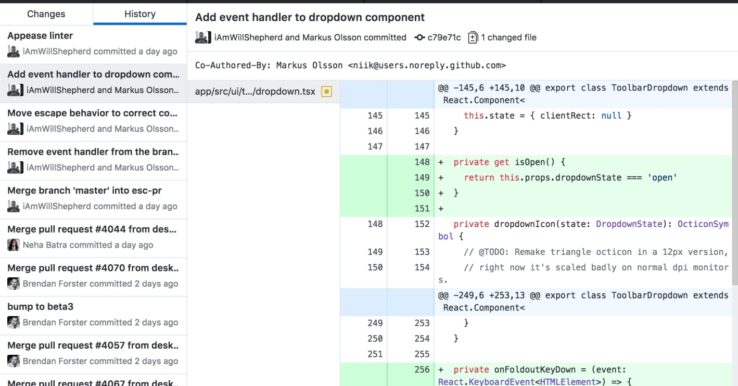Image resolution: width=738 pixels, height=386 pixels.
Task: Click the commit title 'Add event handler to dropdown component'
Action: pos(310,17)
